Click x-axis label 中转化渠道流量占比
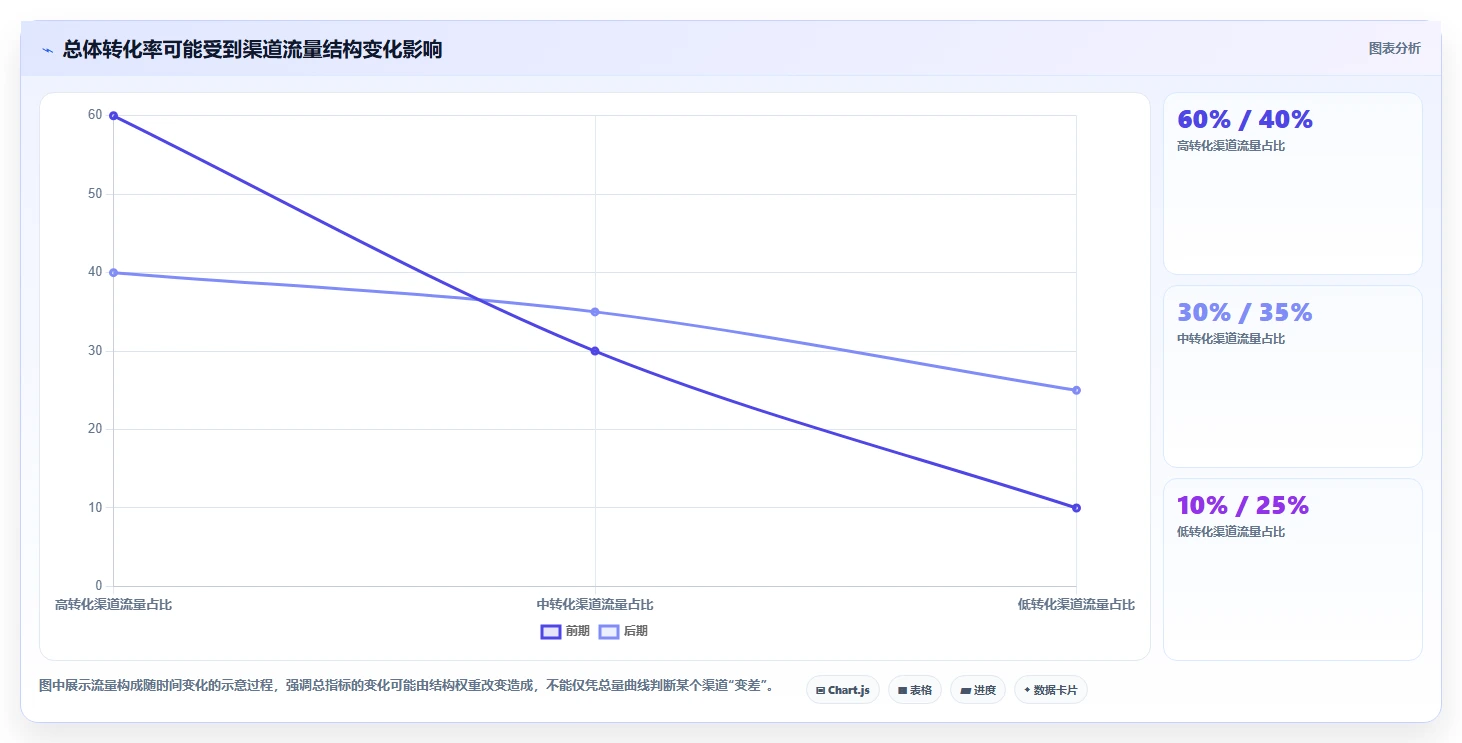 [x=595, y=605]
